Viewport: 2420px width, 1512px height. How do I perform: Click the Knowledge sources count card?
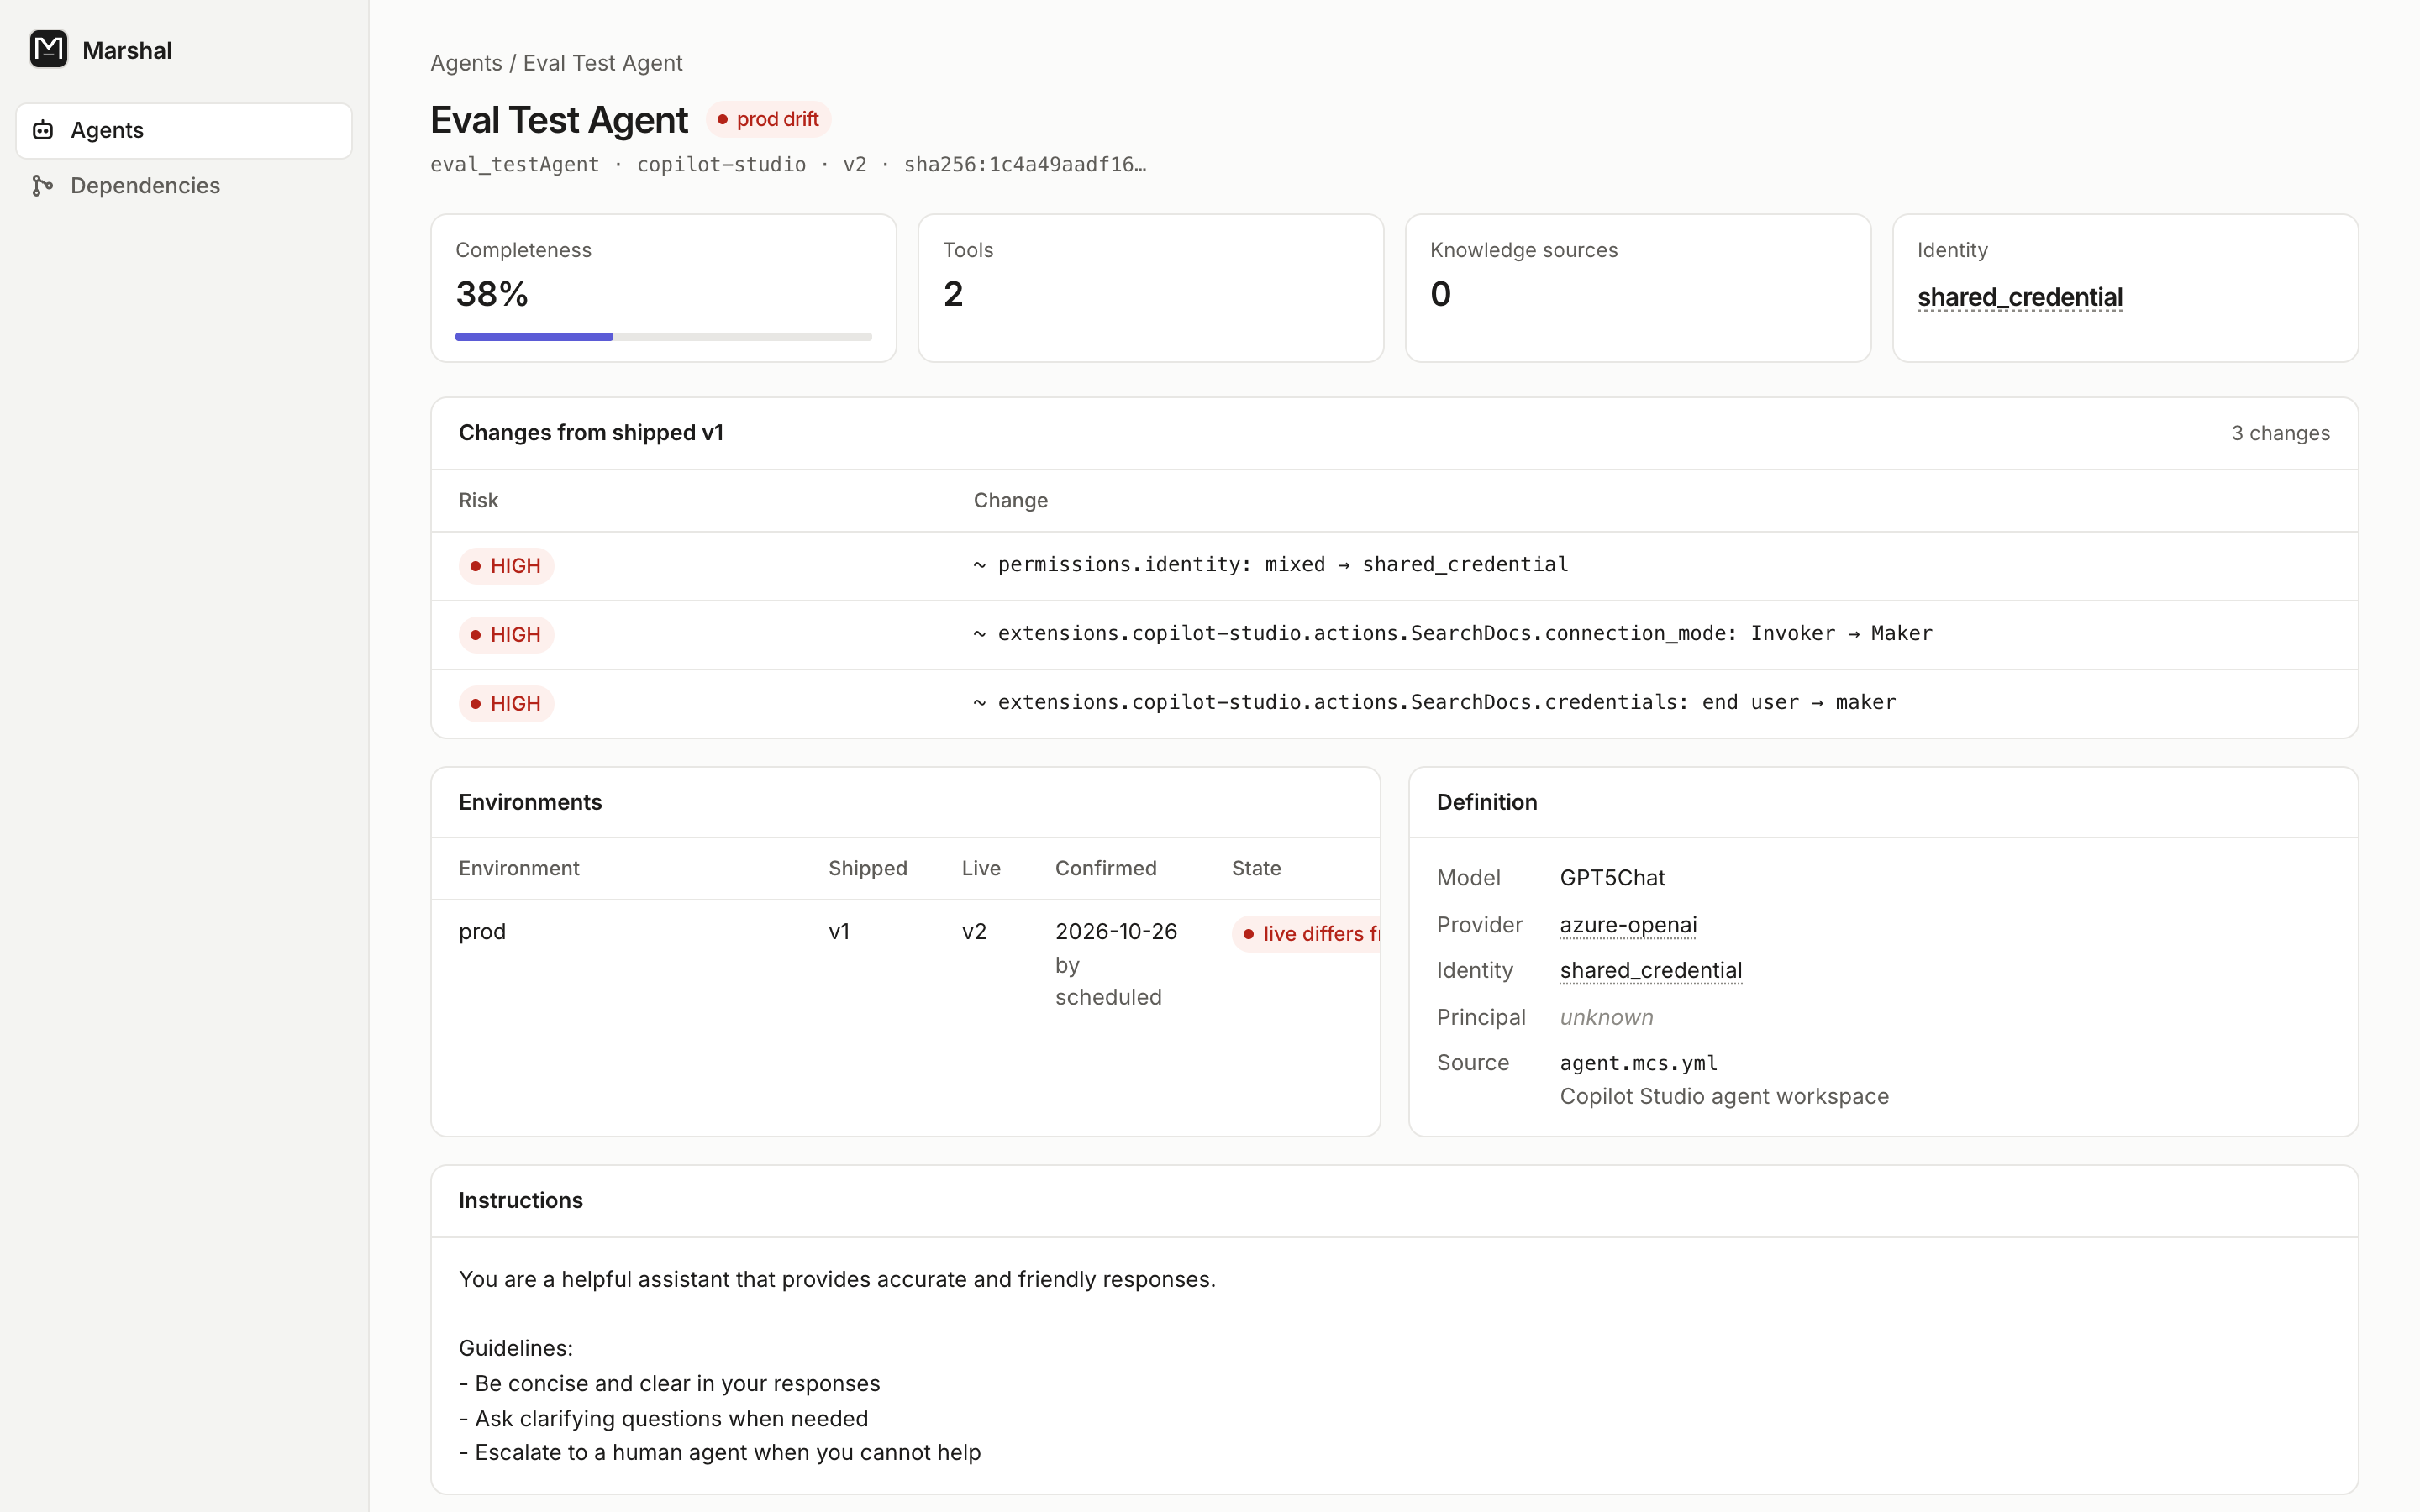(x=1638, y=288)
